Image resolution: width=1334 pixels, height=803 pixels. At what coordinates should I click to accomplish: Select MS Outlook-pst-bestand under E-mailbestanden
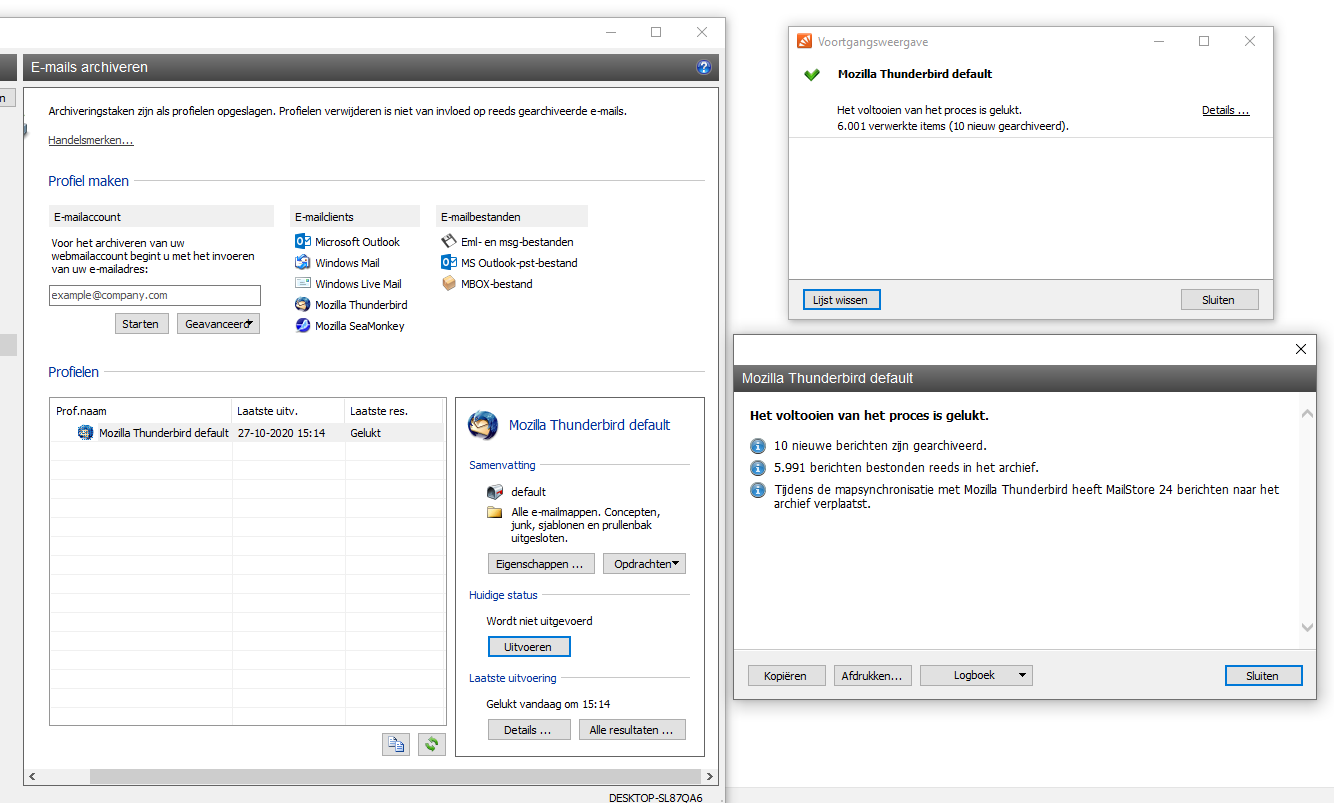[510, 263]
